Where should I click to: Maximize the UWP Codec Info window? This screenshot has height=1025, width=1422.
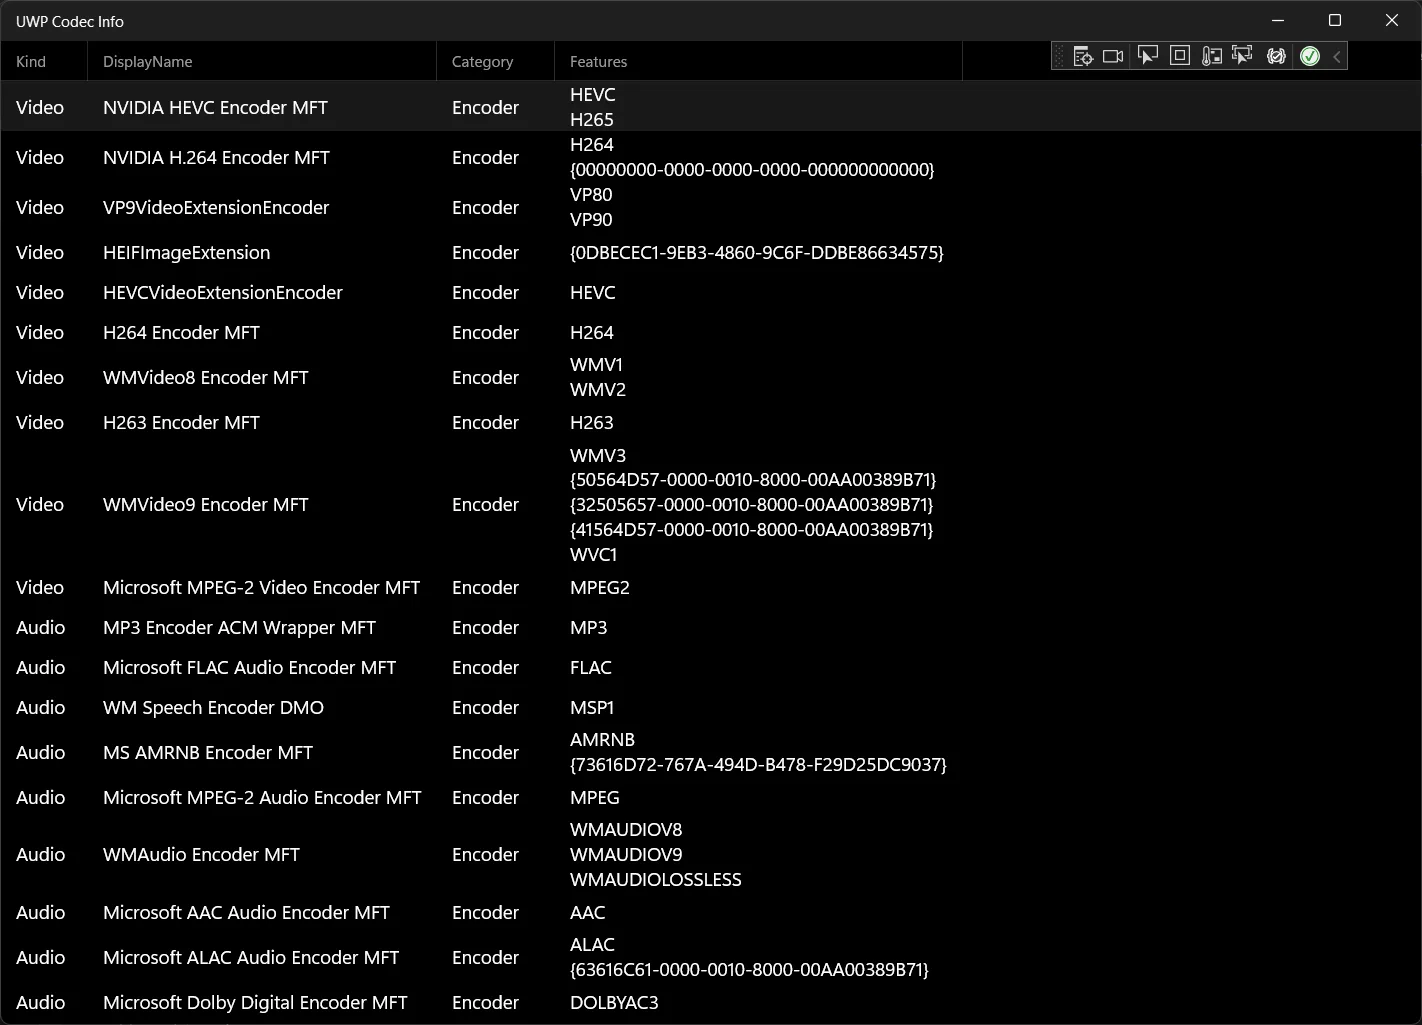1335,20
